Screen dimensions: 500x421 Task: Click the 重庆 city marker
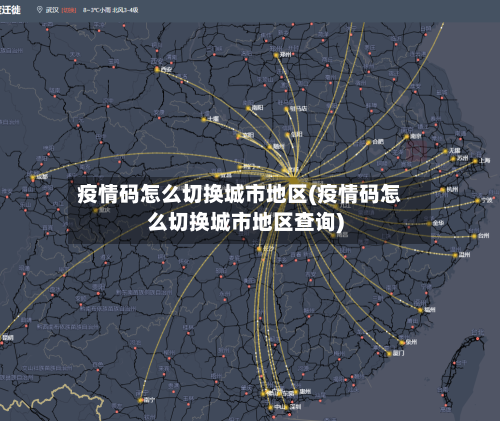[96, 210]
